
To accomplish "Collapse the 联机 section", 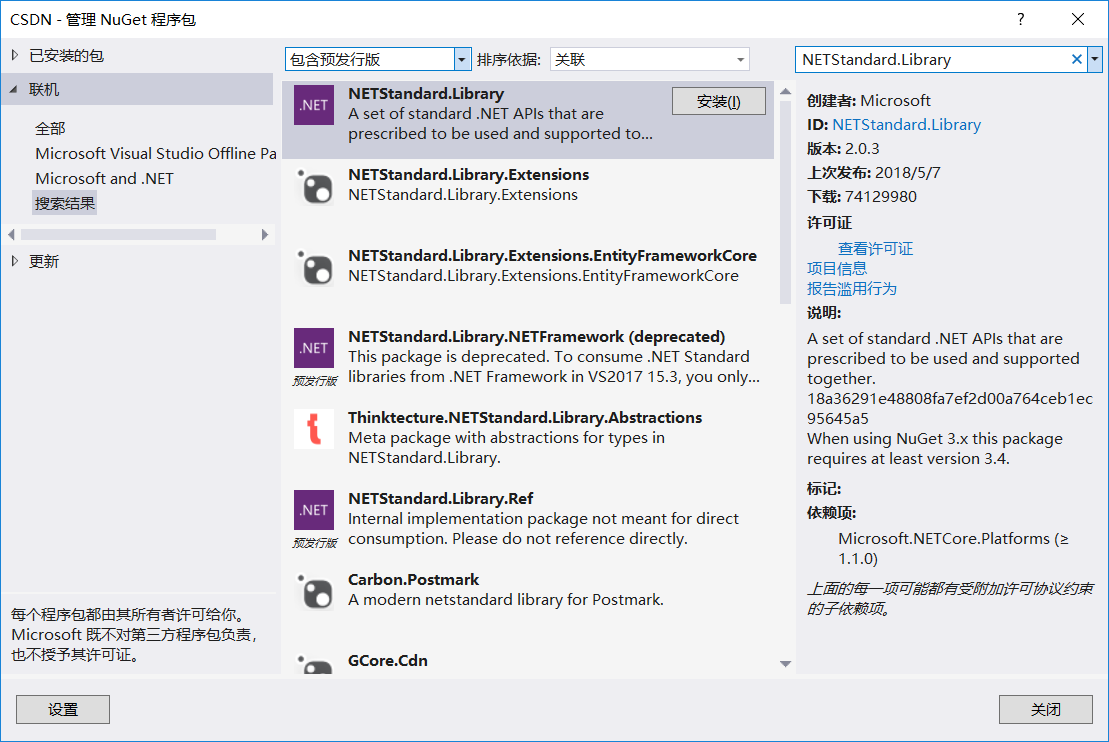I will pos(14,89).
